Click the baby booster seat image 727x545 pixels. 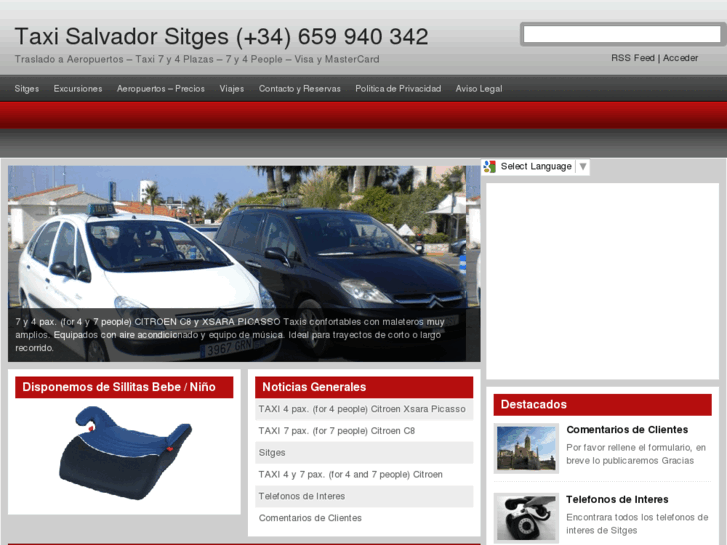coord(125,453)
